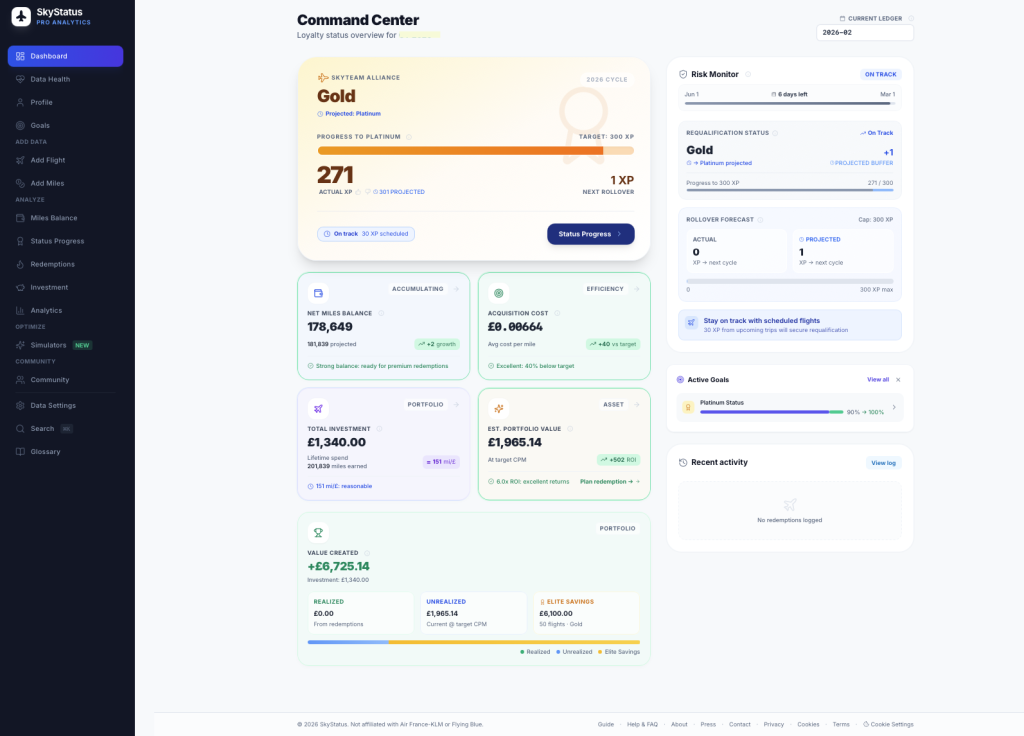Click the Current Ledger 2026-02 field
This screenshot has height=736, width=1024.
(864, 32)
